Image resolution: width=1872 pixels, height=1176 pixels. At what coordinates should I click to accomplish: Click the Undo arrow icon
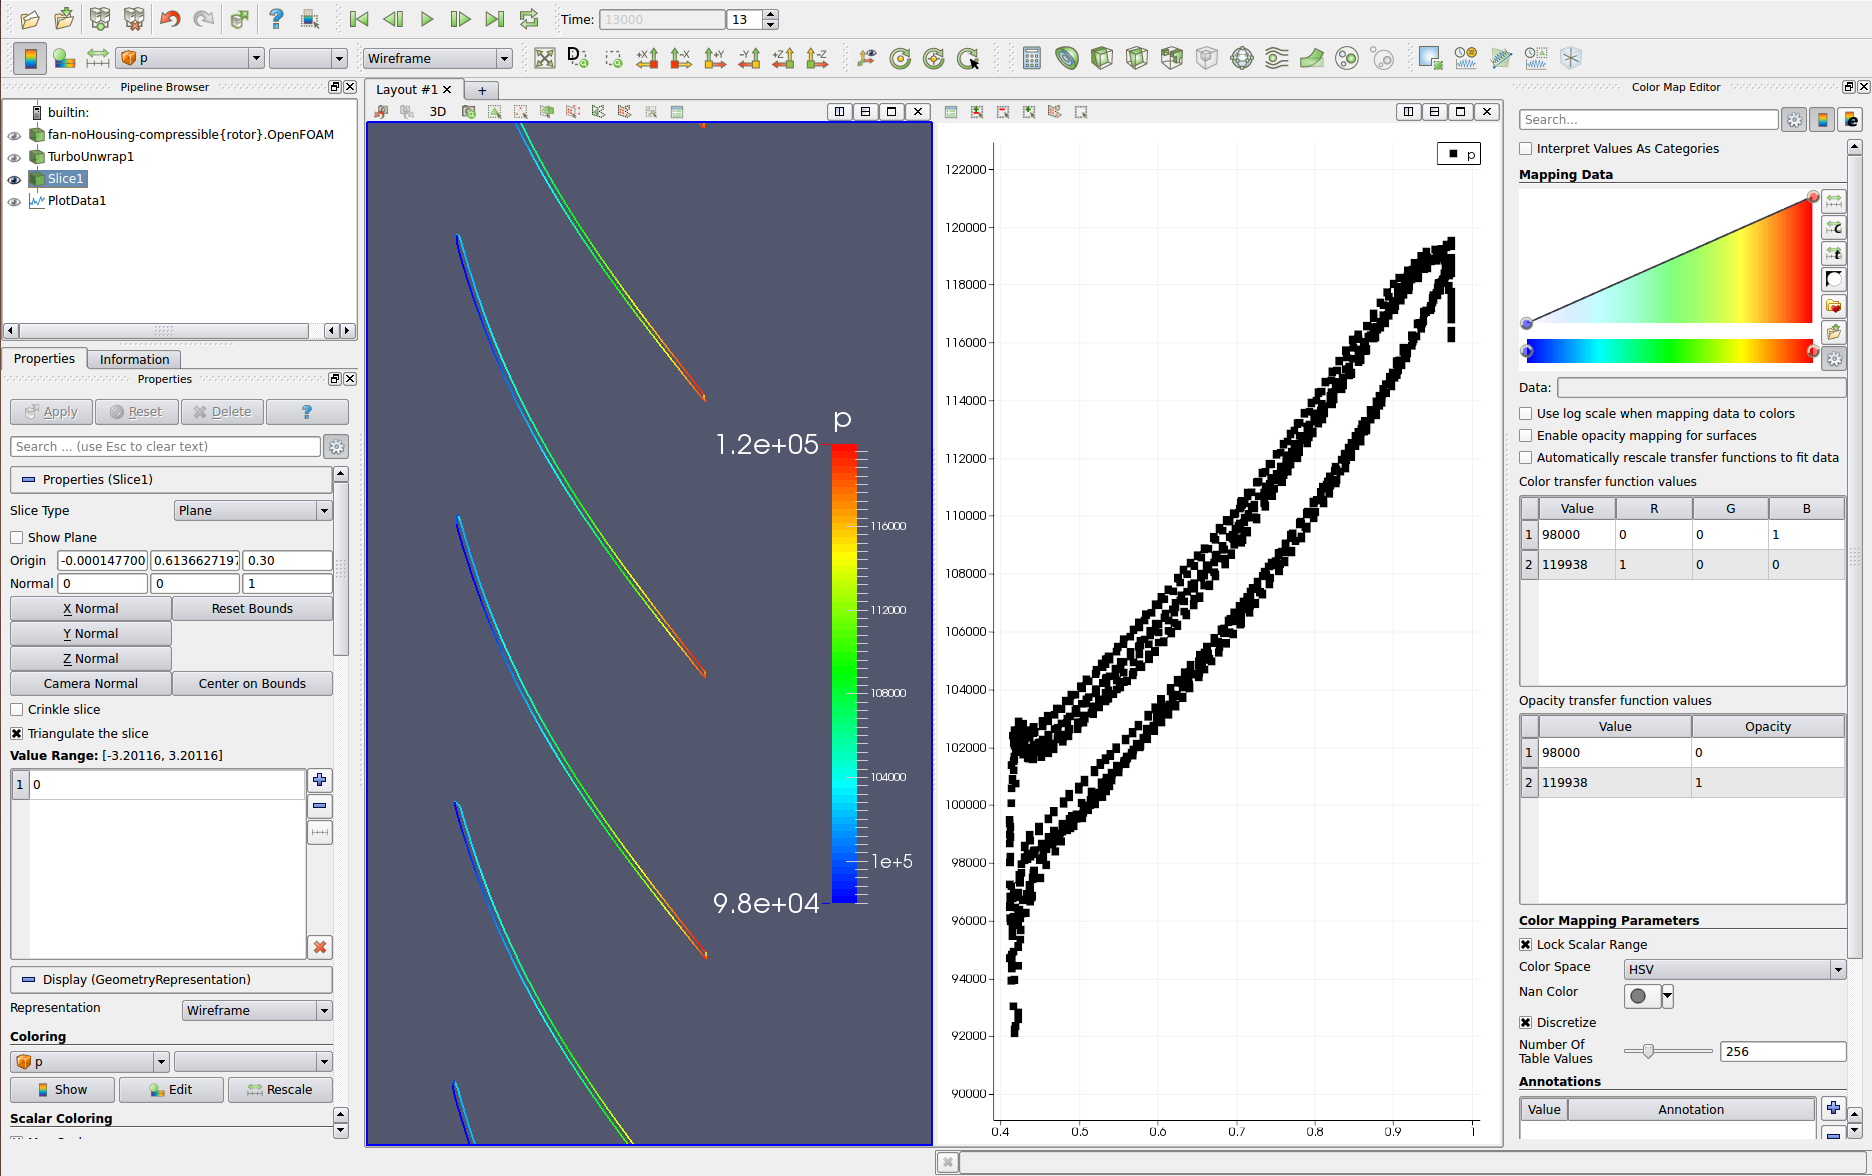[x=170, y=19]
